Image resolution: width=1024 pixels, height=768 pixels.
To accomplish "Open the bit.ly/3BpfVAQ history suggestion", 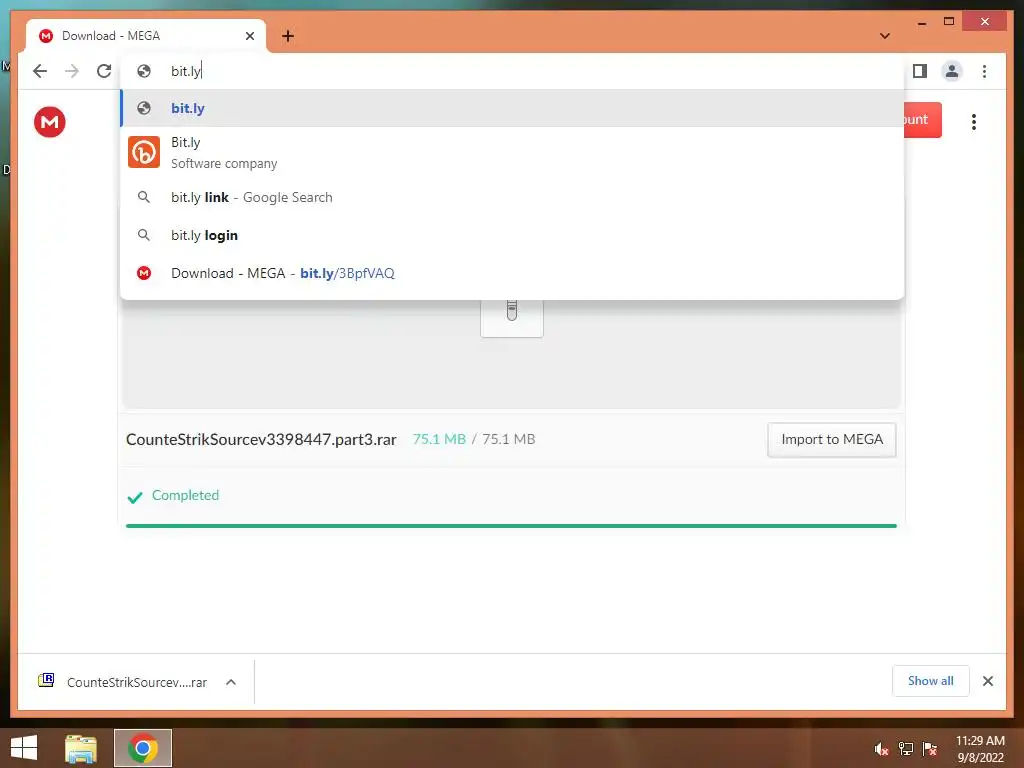I will click(513, 273).
